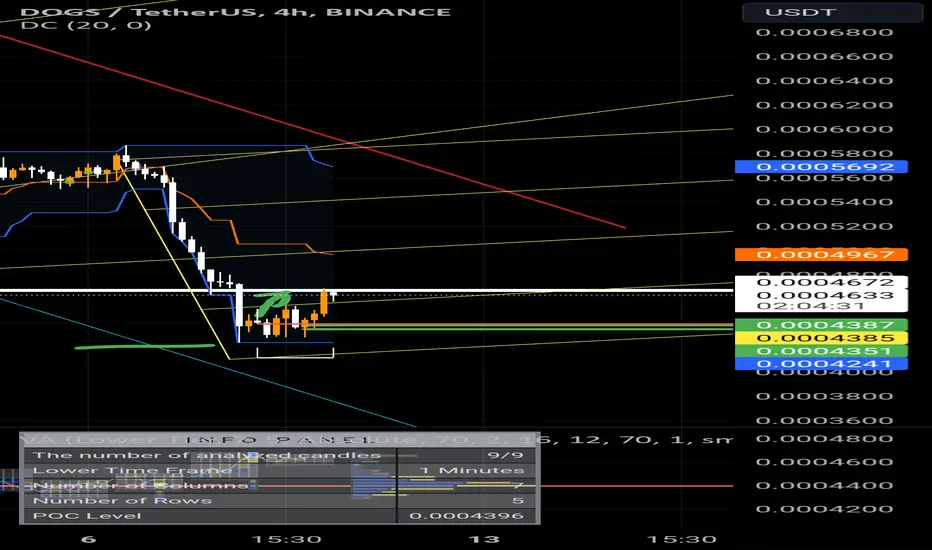Click the Number of Rows row label
The height and width of the screenshot is (550, 932).
[x=122, y=501]
